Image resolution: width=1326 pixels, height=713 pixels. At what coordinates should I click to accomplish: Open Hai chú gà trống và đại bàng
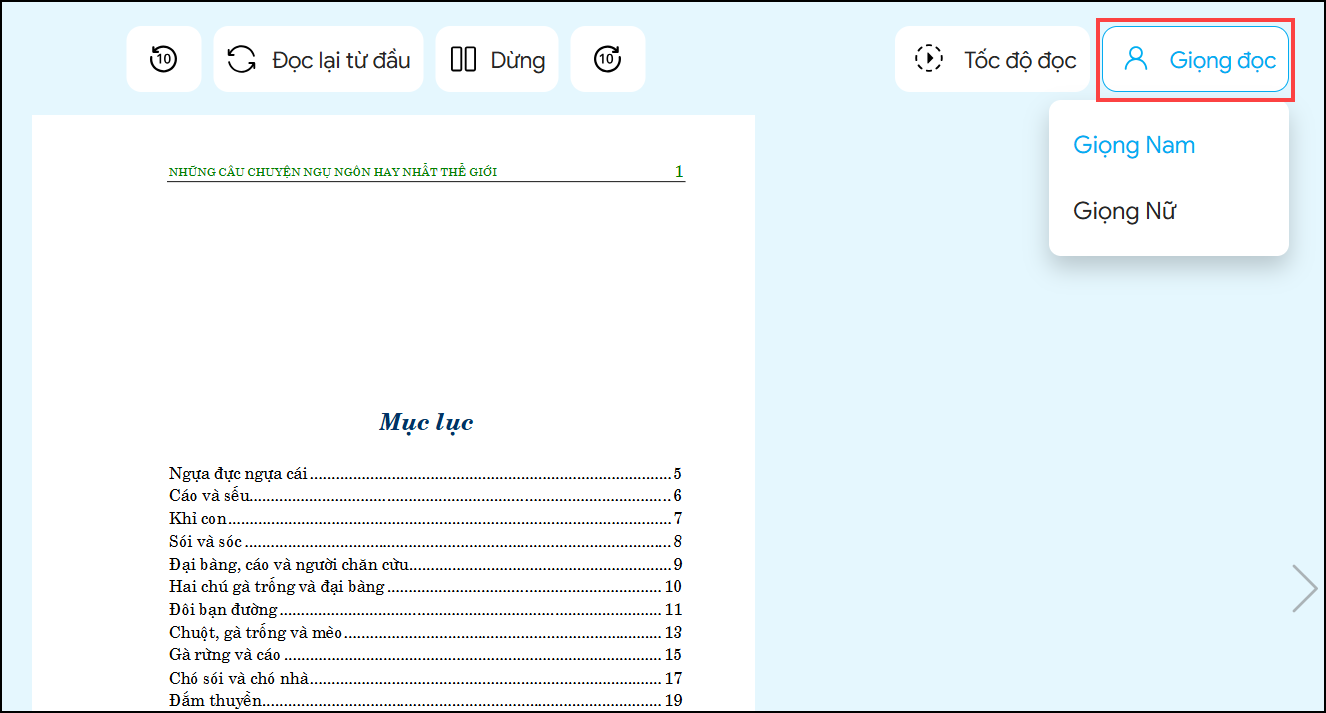click(x=277, y=587)
